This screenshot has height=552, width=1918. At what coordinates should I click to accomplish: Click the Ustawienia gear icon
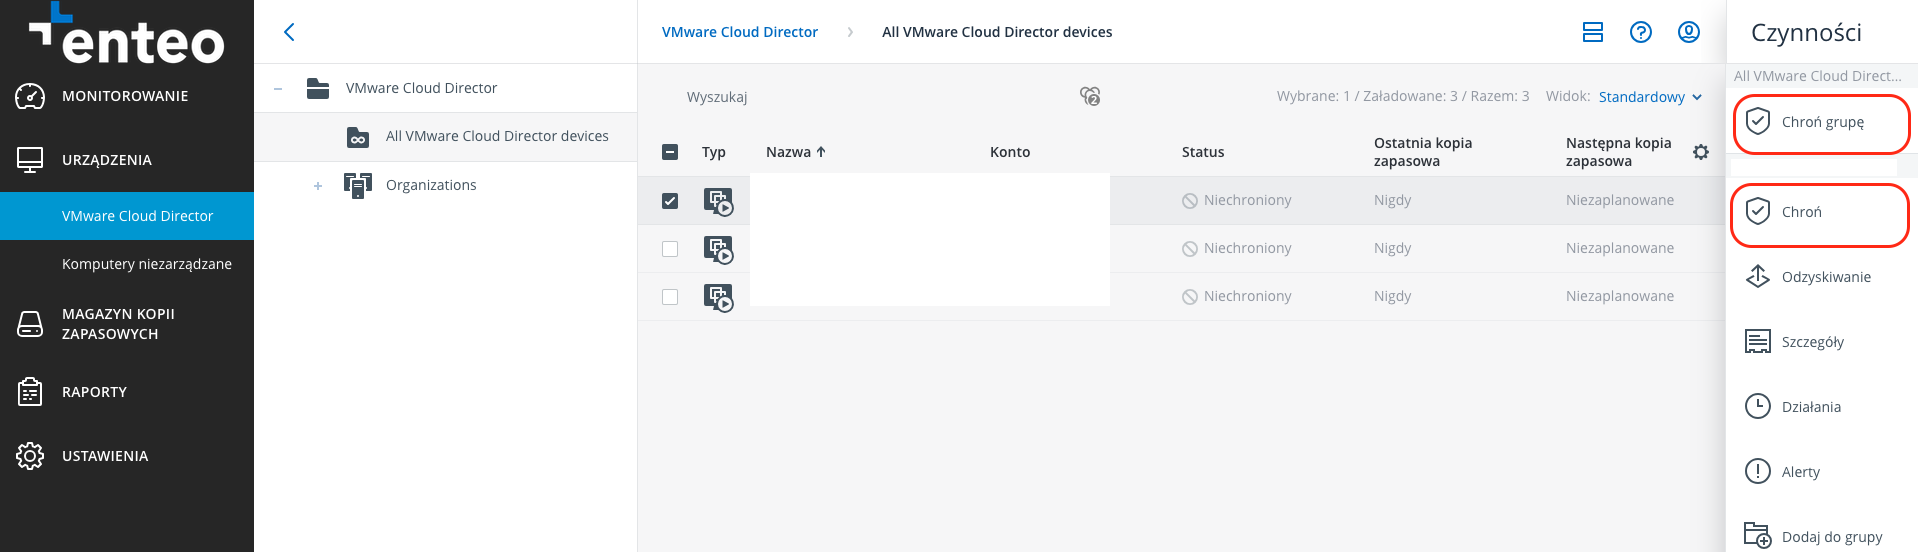tap(30, 456)
